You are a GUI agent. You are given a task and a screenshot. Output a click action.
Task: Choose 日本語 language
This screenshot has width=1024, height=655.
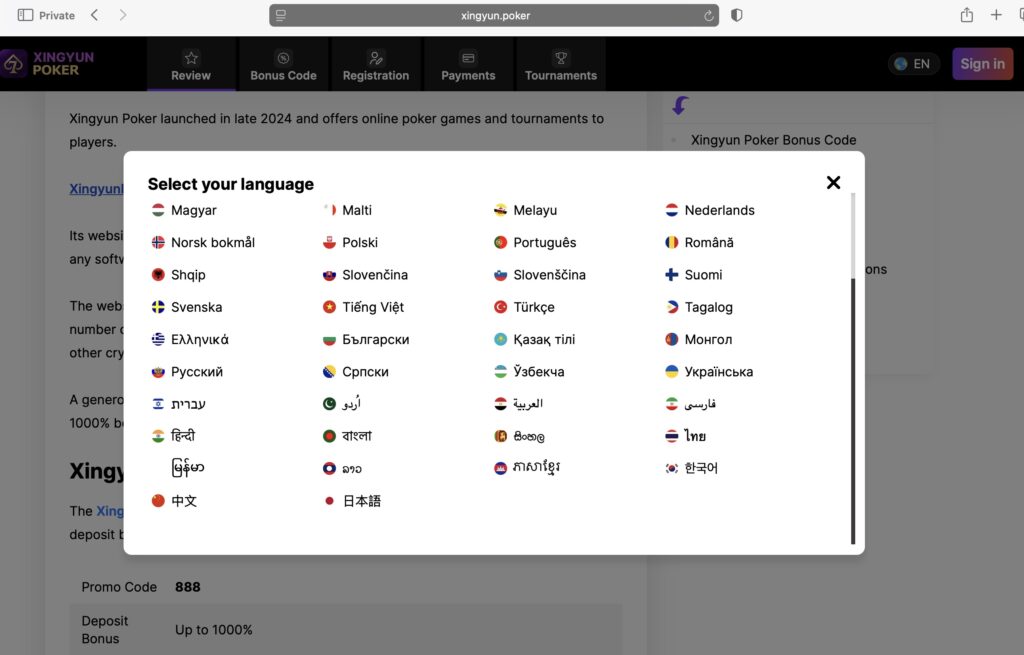(x=361, y=501)
